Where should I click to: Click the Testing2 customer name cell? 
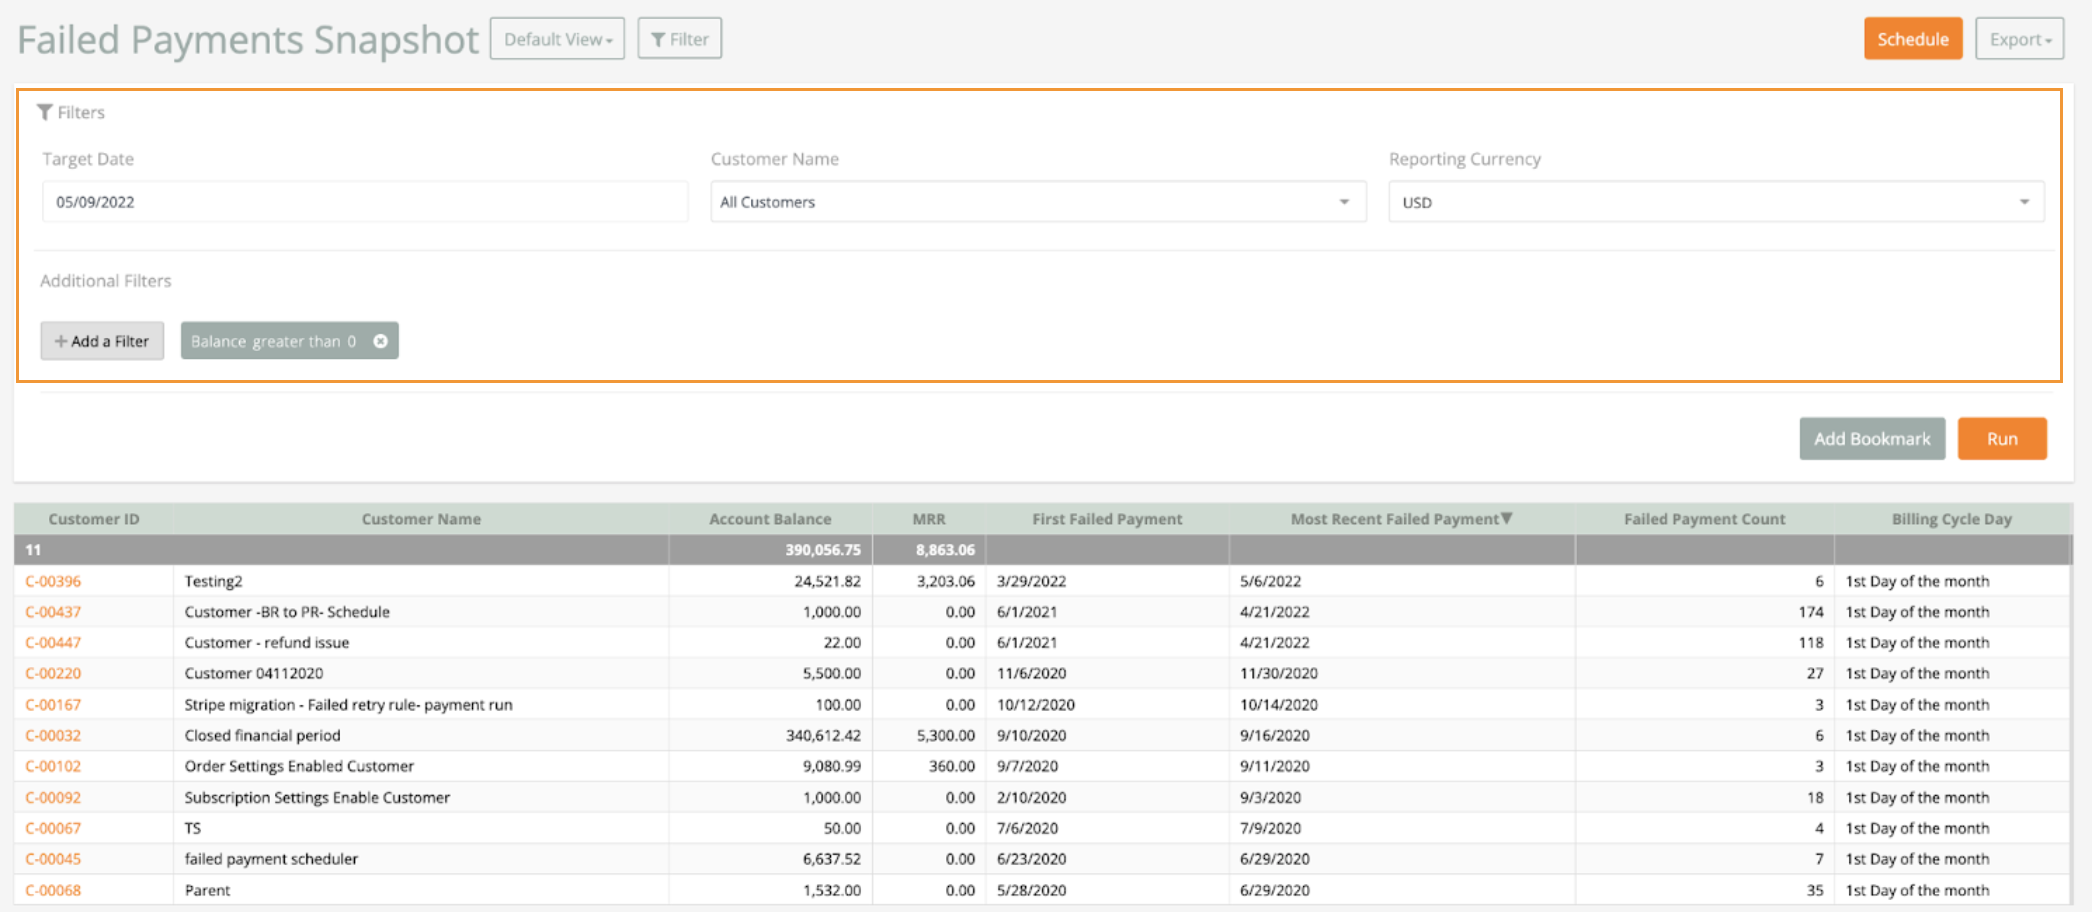pyautogui.click(x=421, y=581)
